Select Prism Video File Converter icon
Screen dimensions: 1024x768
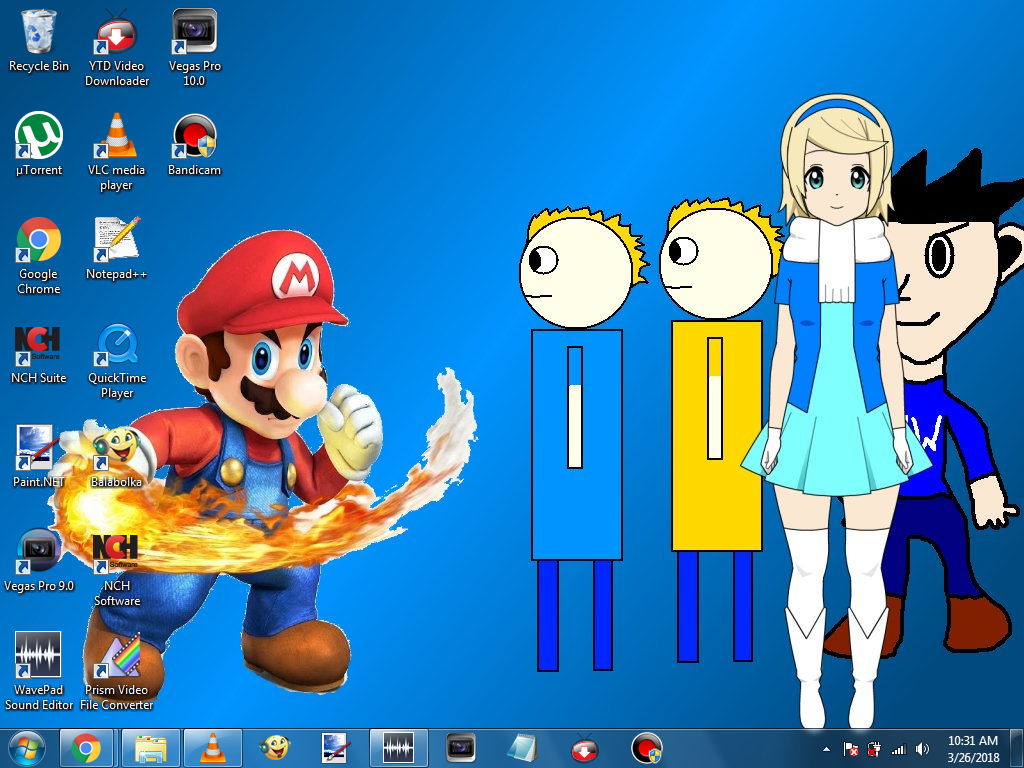116,671
